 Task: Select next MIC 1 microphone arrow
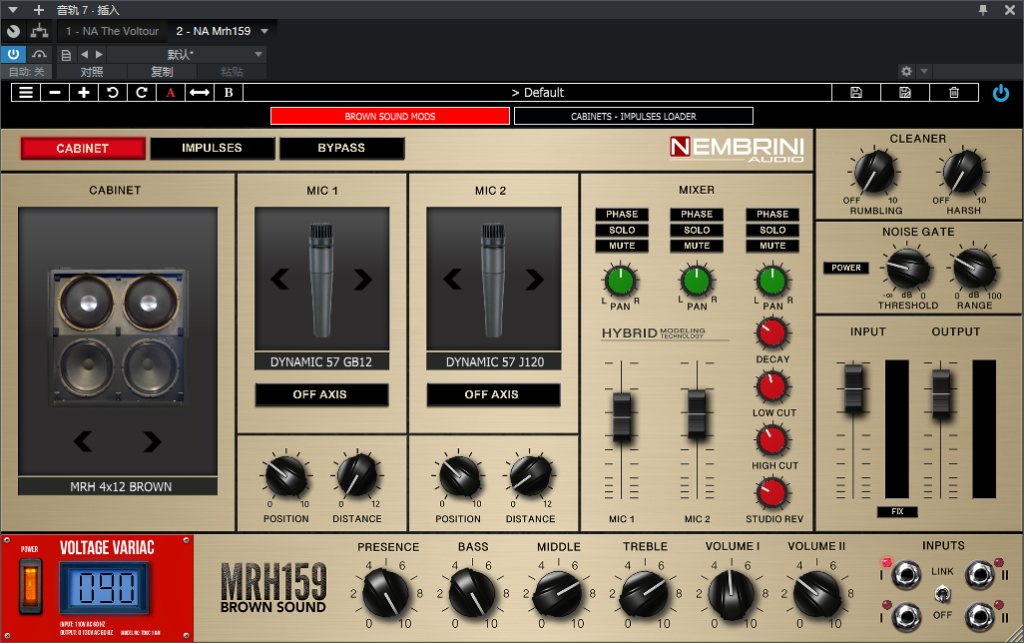pyautogui.click(x=362, y=279)
